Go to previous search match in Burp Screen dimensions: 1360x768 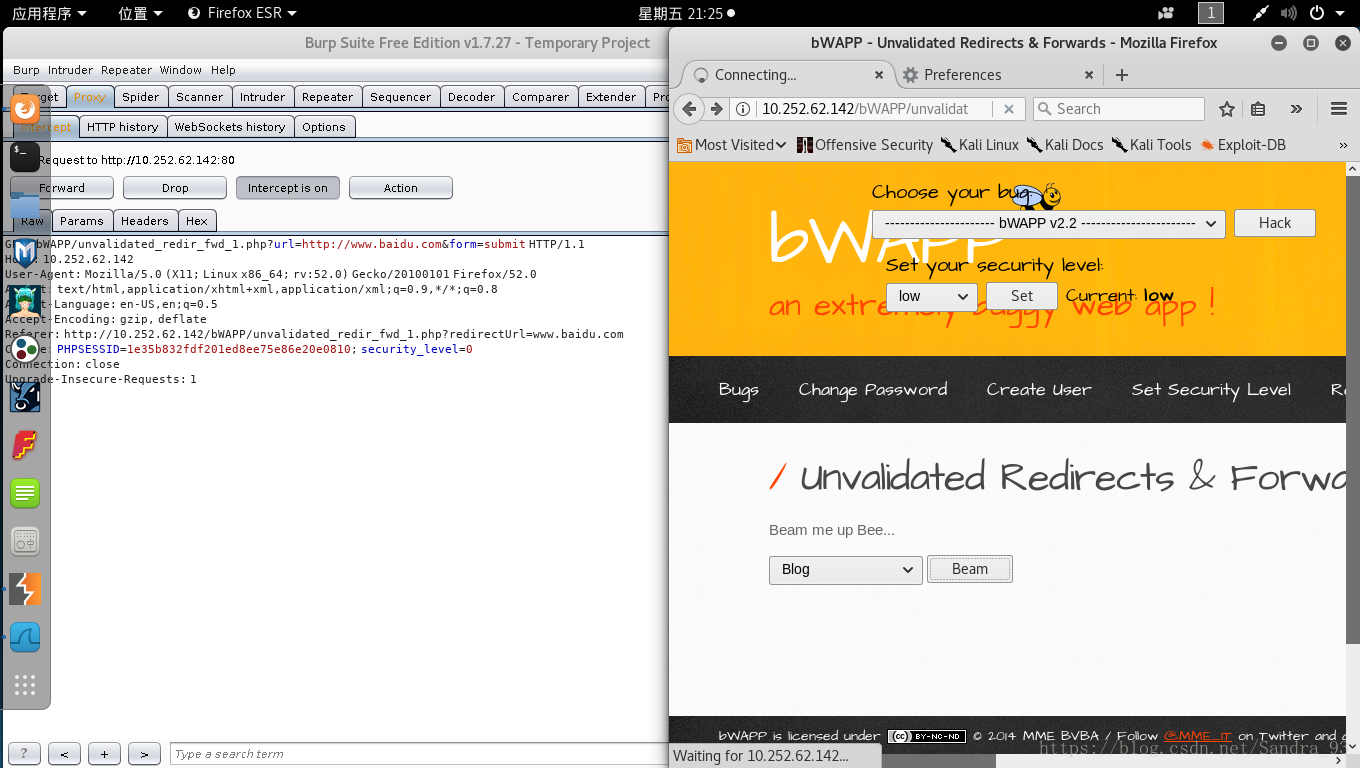pos(64,754)
